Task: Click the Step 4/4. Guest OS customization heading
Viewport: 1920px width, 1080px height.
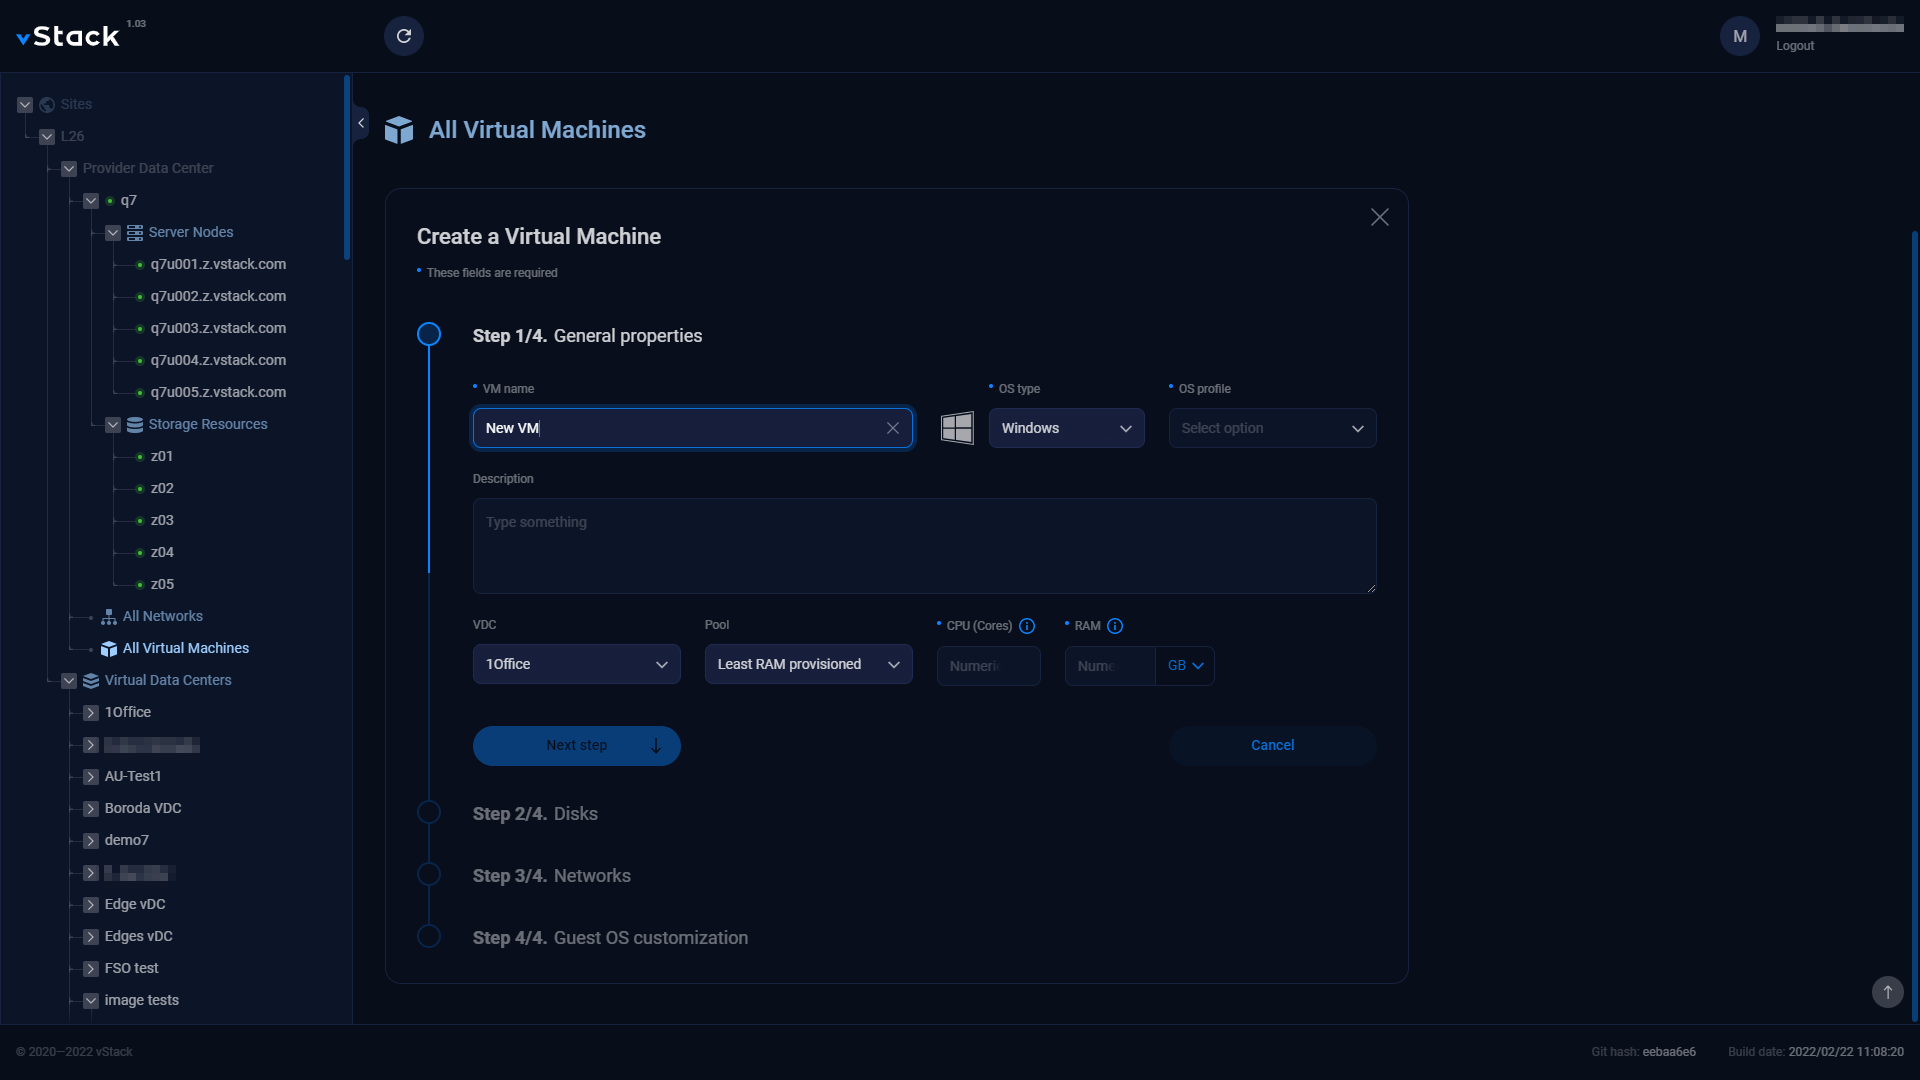Action: click(610, 938)
